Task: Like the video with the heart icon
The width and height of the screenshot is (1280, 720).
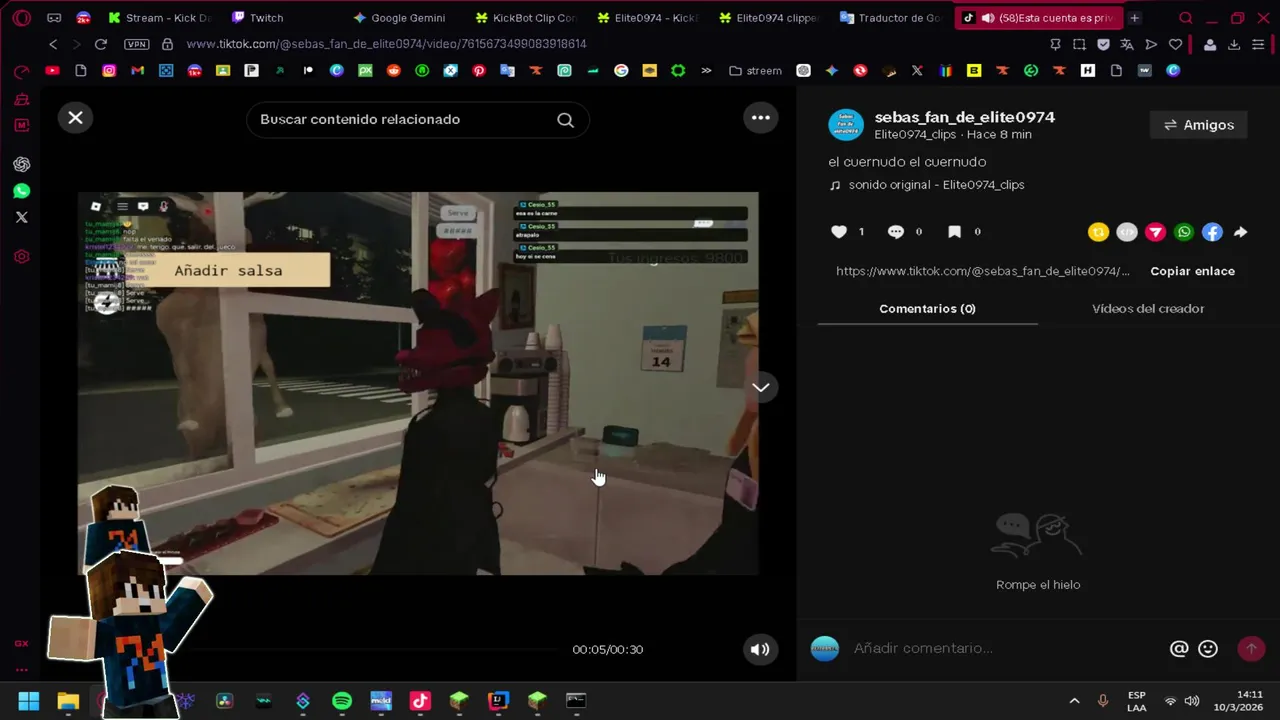Action: click(839, 232)
